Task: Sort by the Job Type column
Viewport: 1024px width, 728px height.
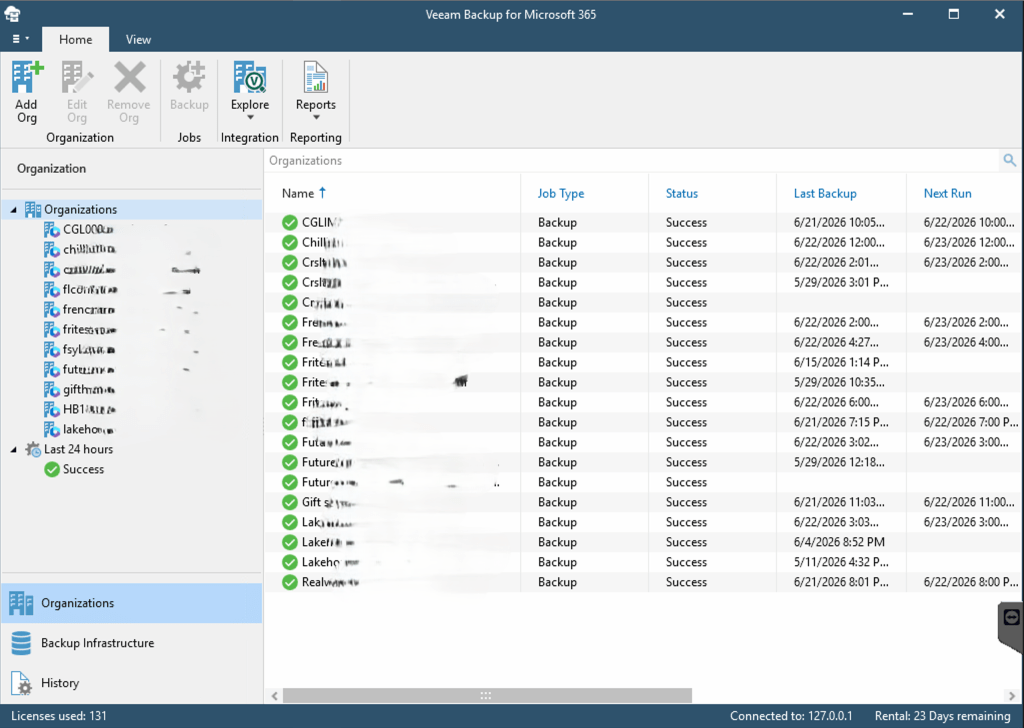Action: (561, 193)
